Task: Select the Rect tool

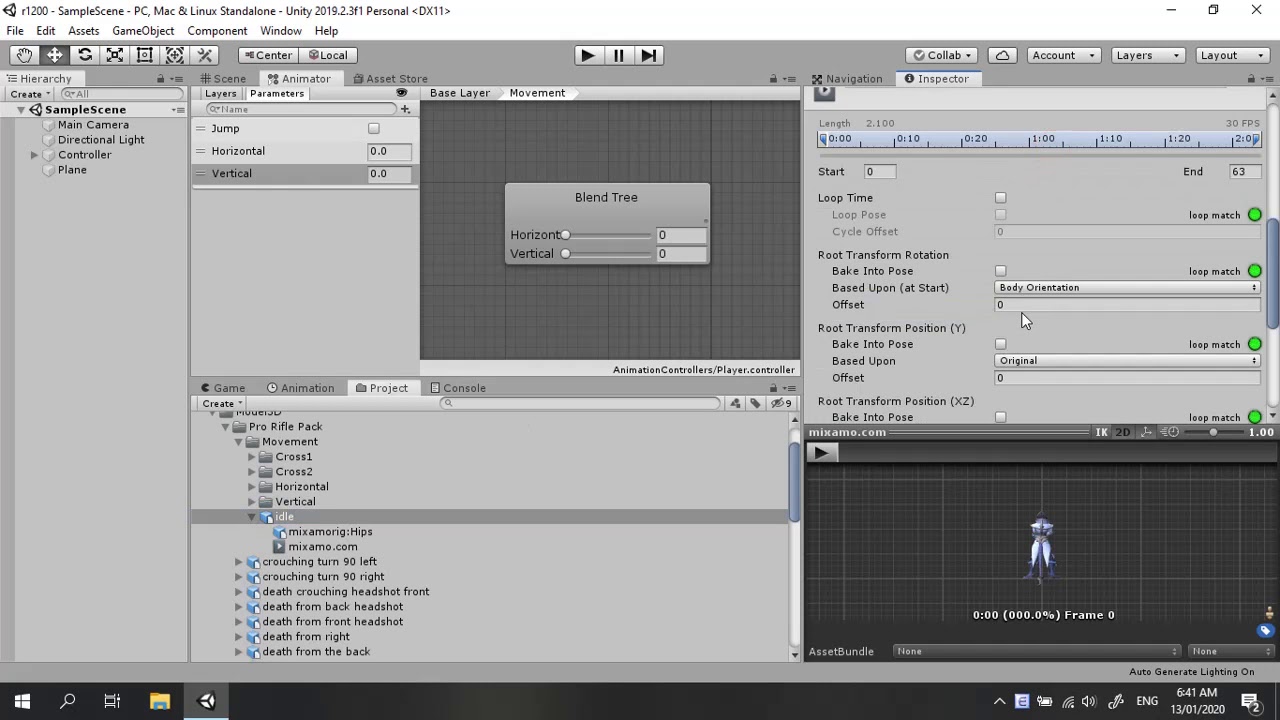Action: (145, 55)
